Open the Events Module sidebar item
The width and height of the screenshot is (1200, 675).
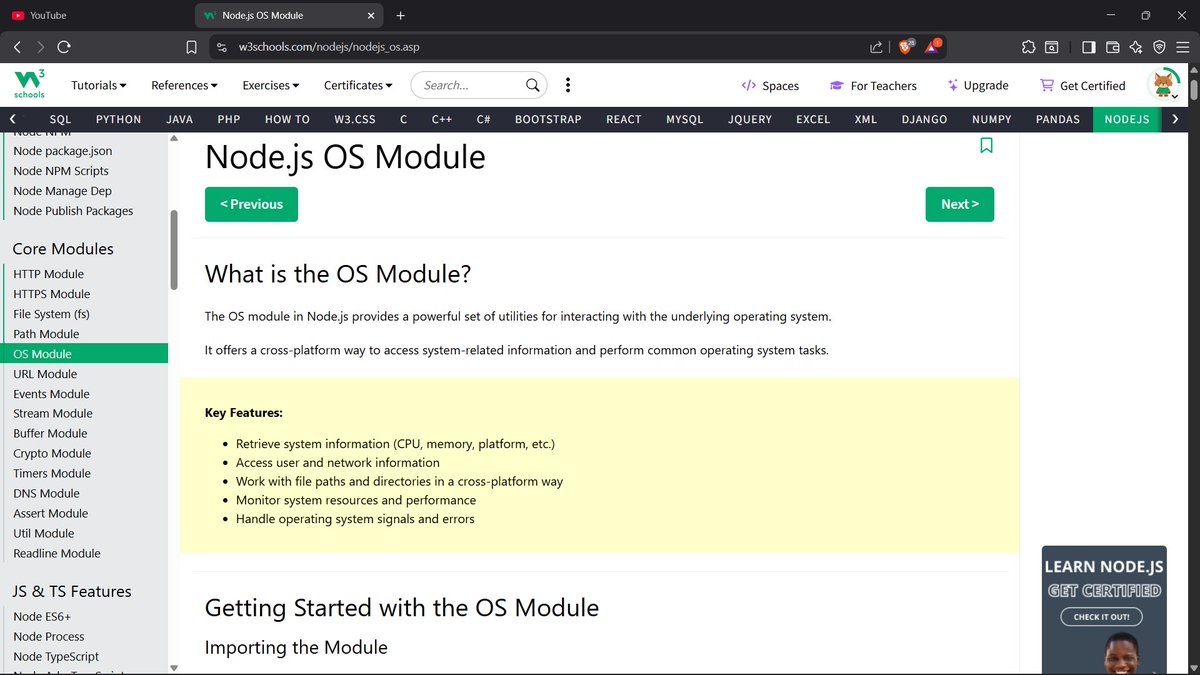(x=51, y=394)
